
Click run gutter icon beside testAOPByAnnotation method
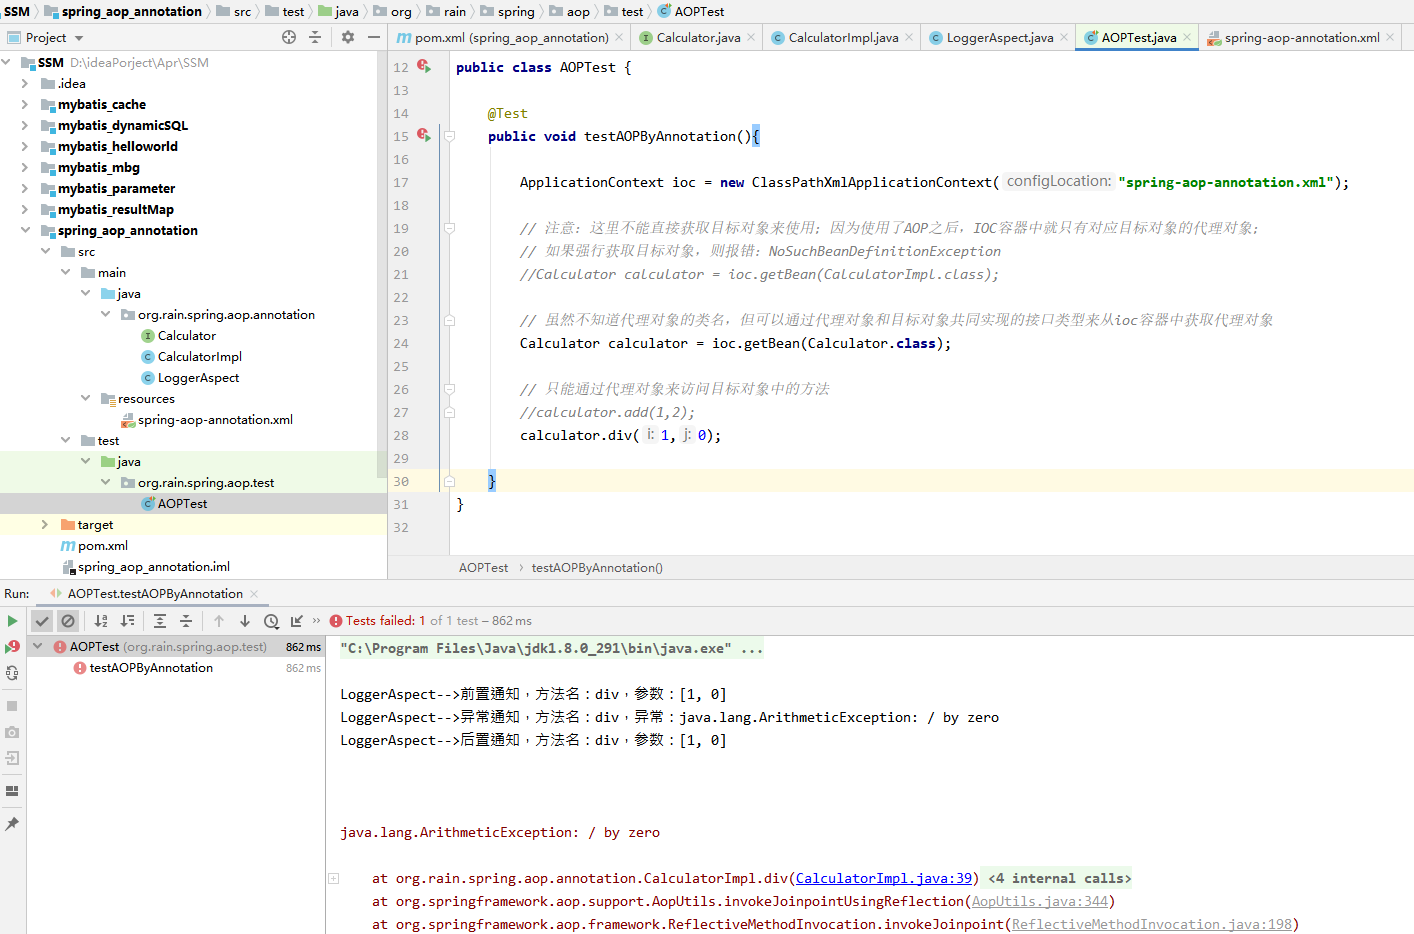tap(424, 135)
